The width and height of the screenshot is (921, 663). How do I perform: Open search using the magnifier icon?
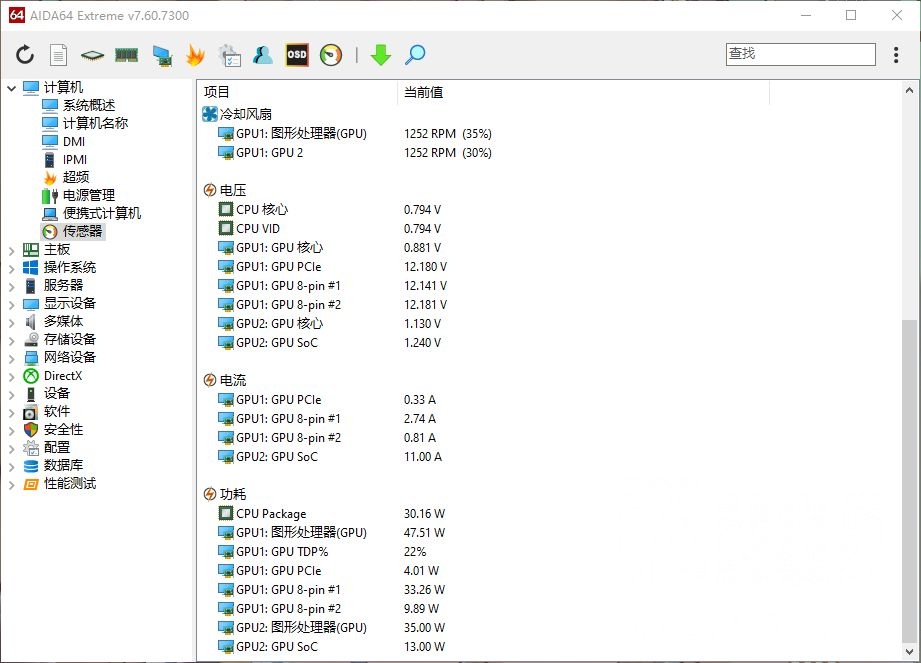[413, 55]
